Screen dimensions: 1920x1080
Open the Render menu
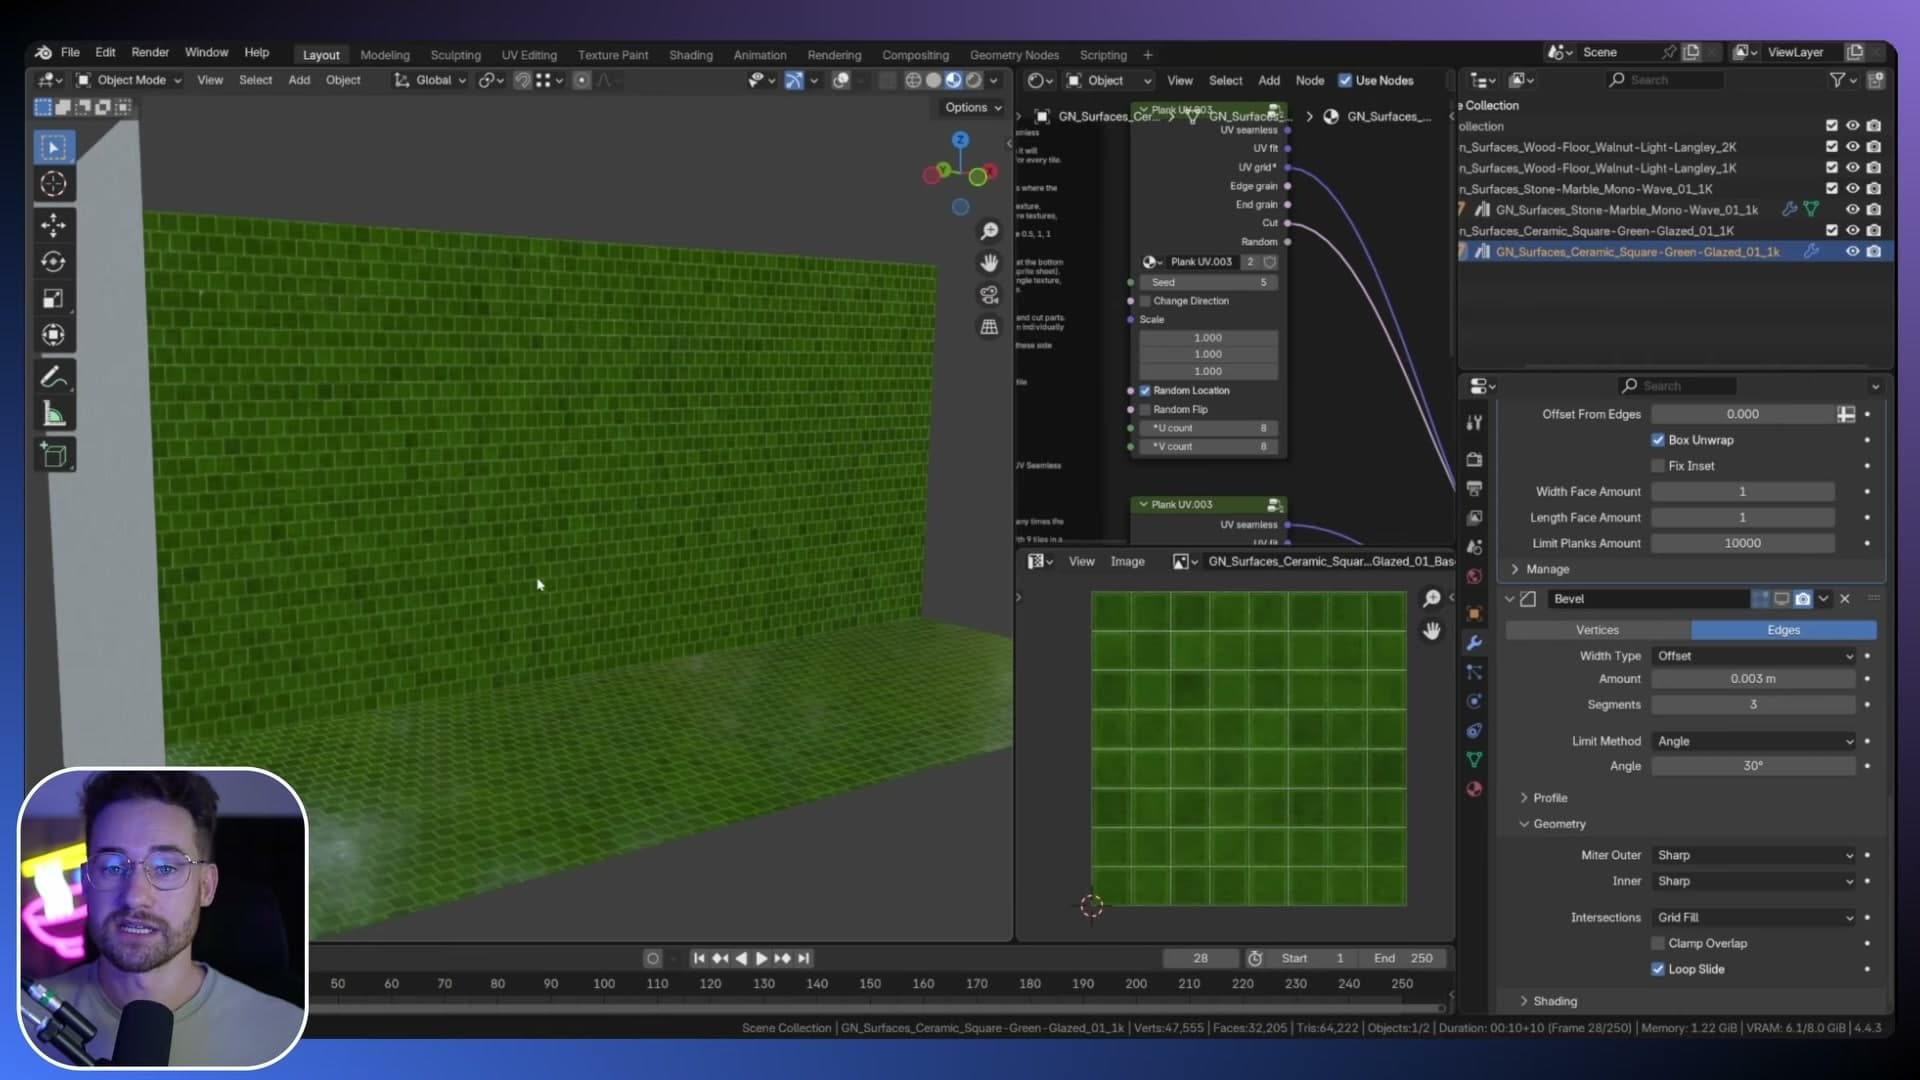[x=150, y=52]
